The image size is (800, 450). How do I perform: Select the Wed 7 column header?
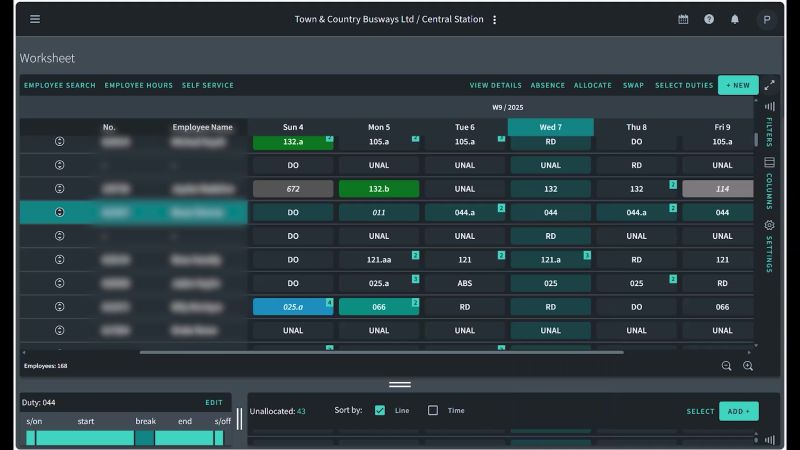coord(550,127)
